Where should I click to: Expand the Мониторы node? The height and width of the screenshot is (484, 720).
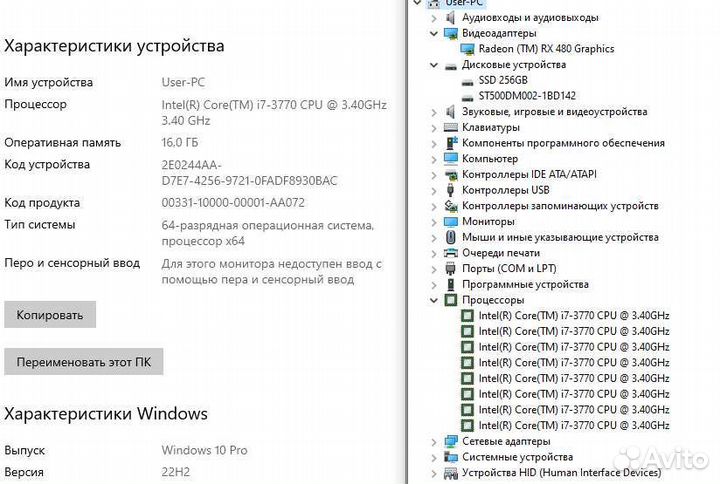pos(434,222)
